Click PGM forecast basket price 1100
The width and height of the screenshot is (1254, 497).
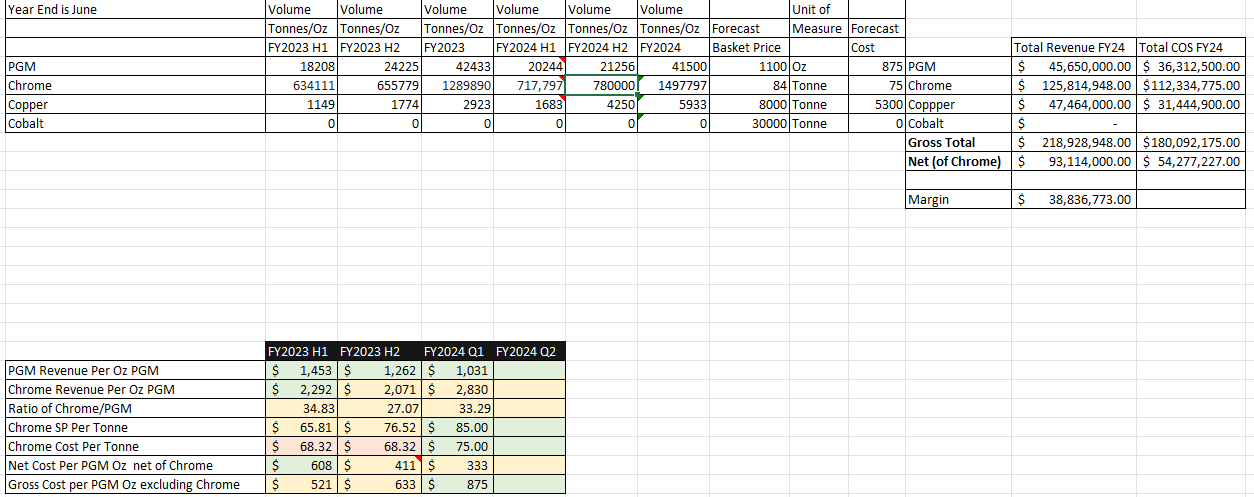[750, 67]
